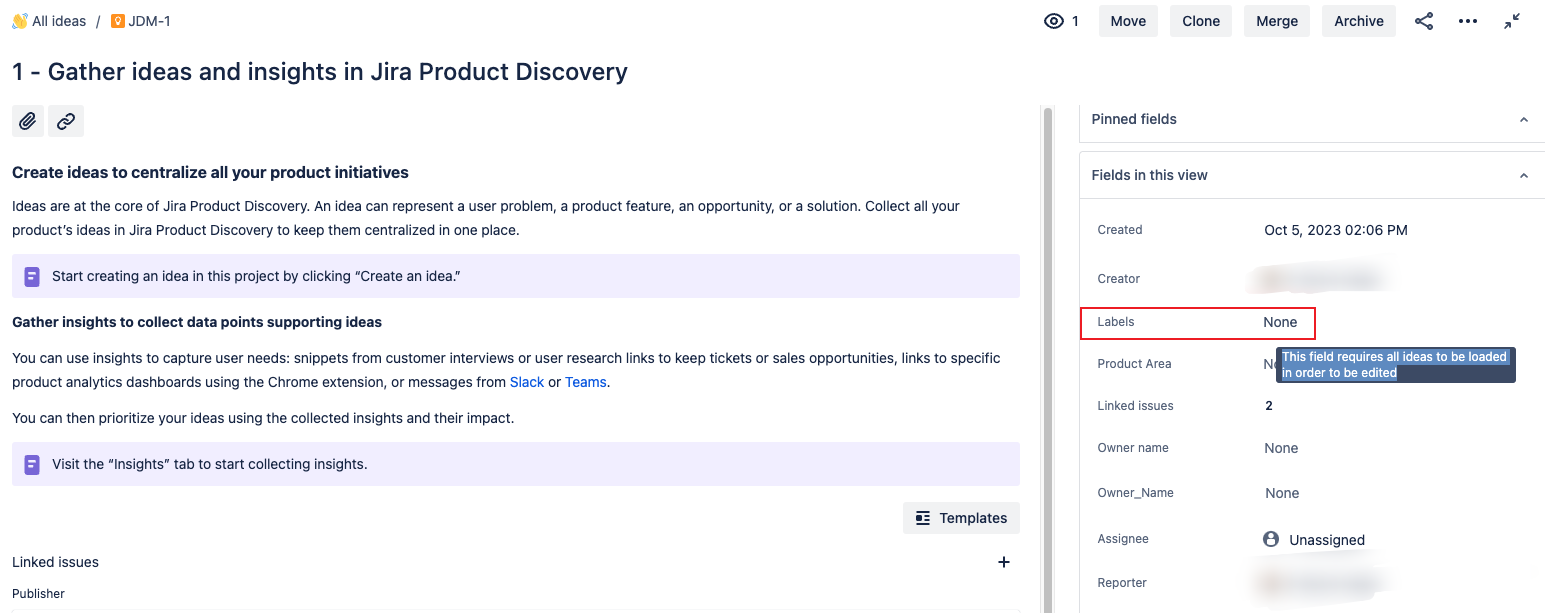Click the collapse view arrows icon
Screen dimensions: 1545x613
(x=1512, y=21)
